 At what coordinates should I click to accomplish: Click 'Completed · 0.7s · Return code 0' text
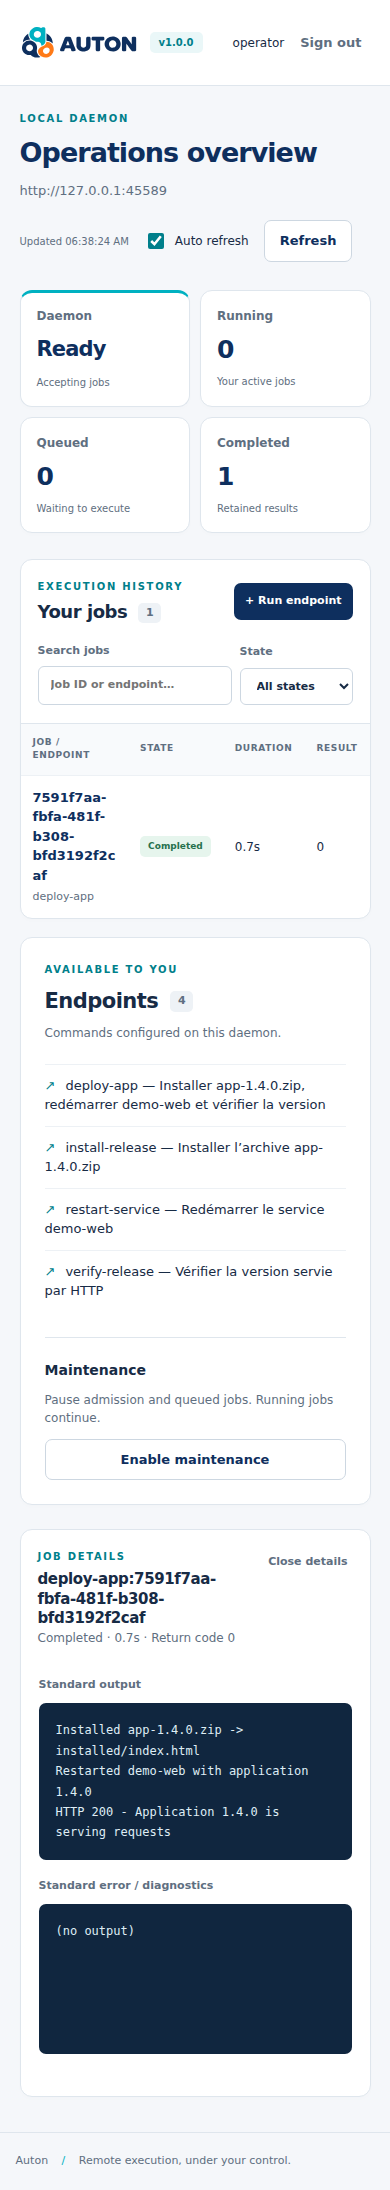(136, 1638)
